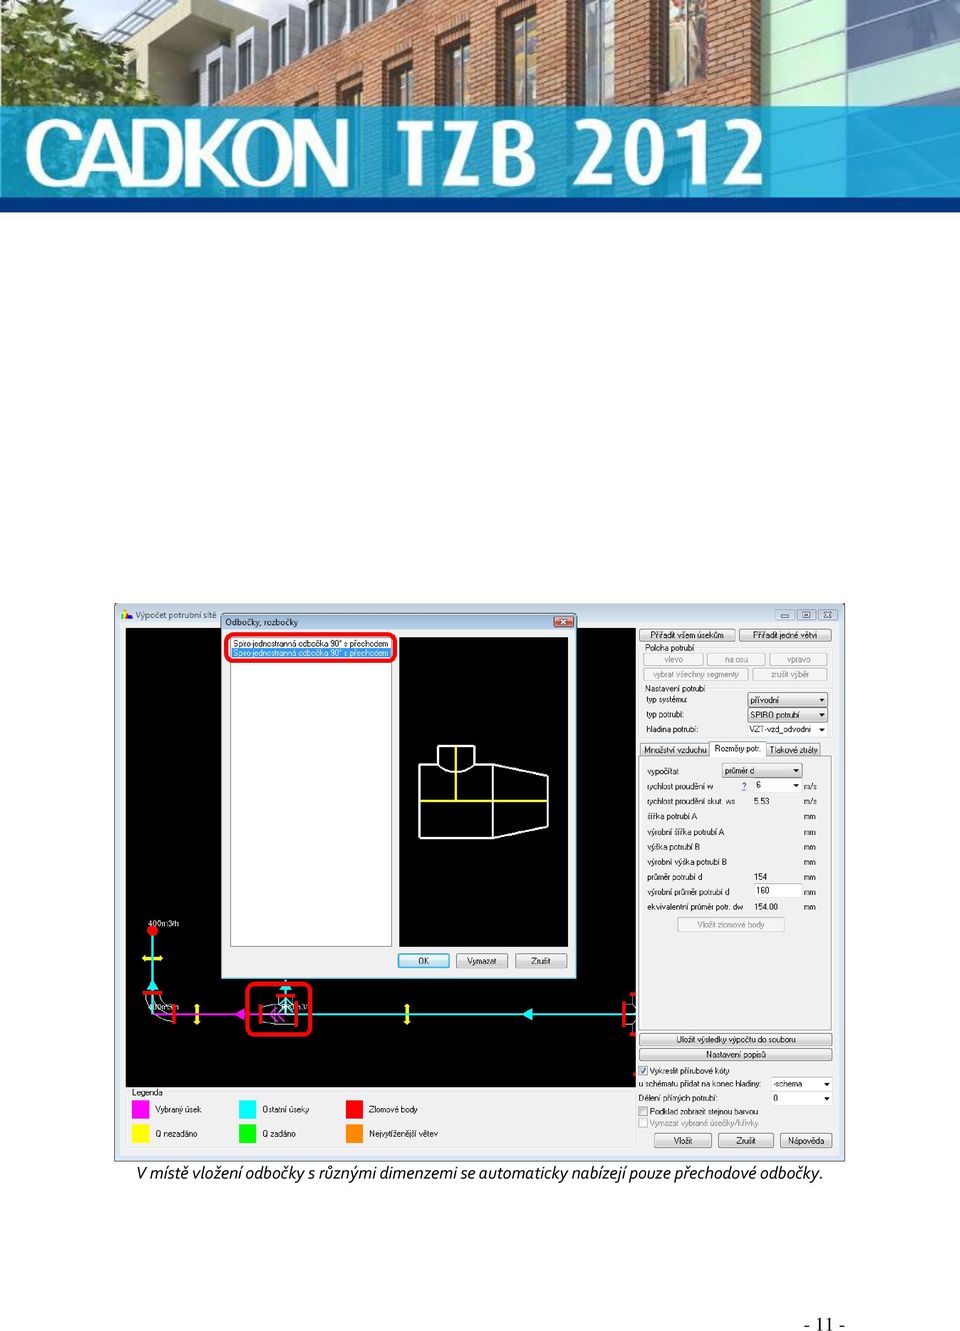Screen dimensions: 960x1331
Task: Click the cyan Ostatní úseky legend swatch
Action: coord(248,1110)
